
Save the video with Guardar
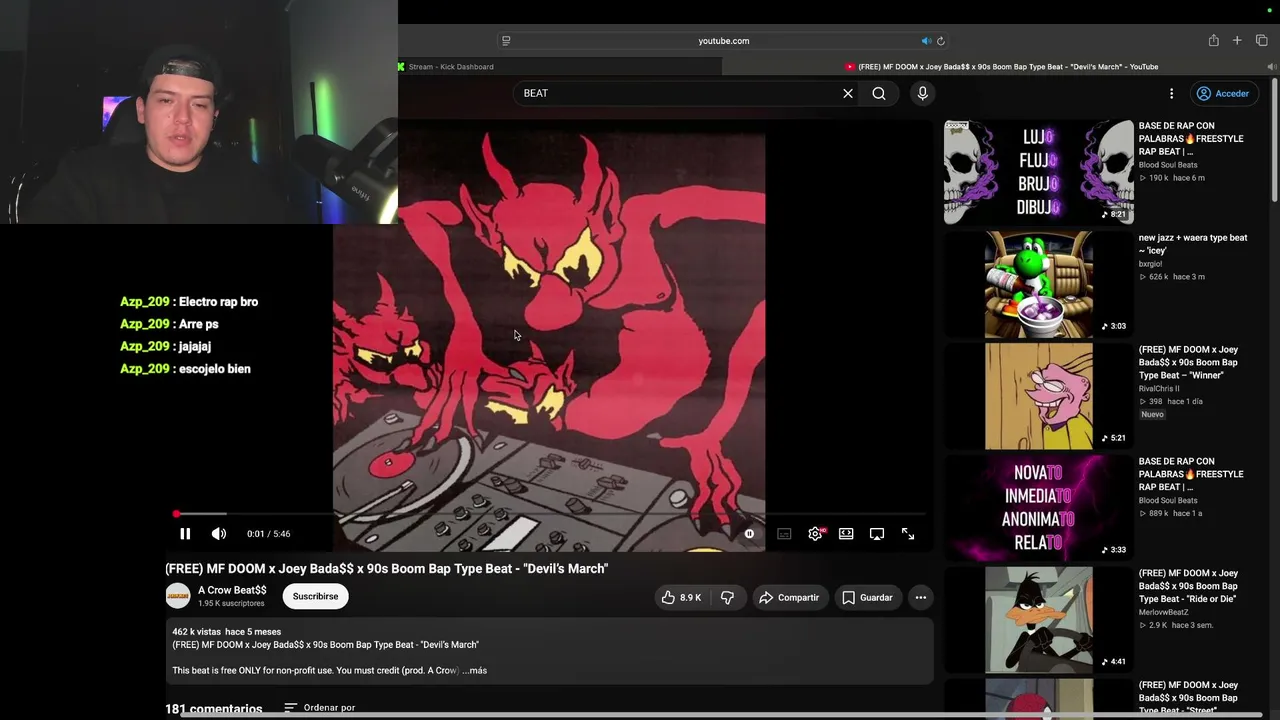click(868, 597)
